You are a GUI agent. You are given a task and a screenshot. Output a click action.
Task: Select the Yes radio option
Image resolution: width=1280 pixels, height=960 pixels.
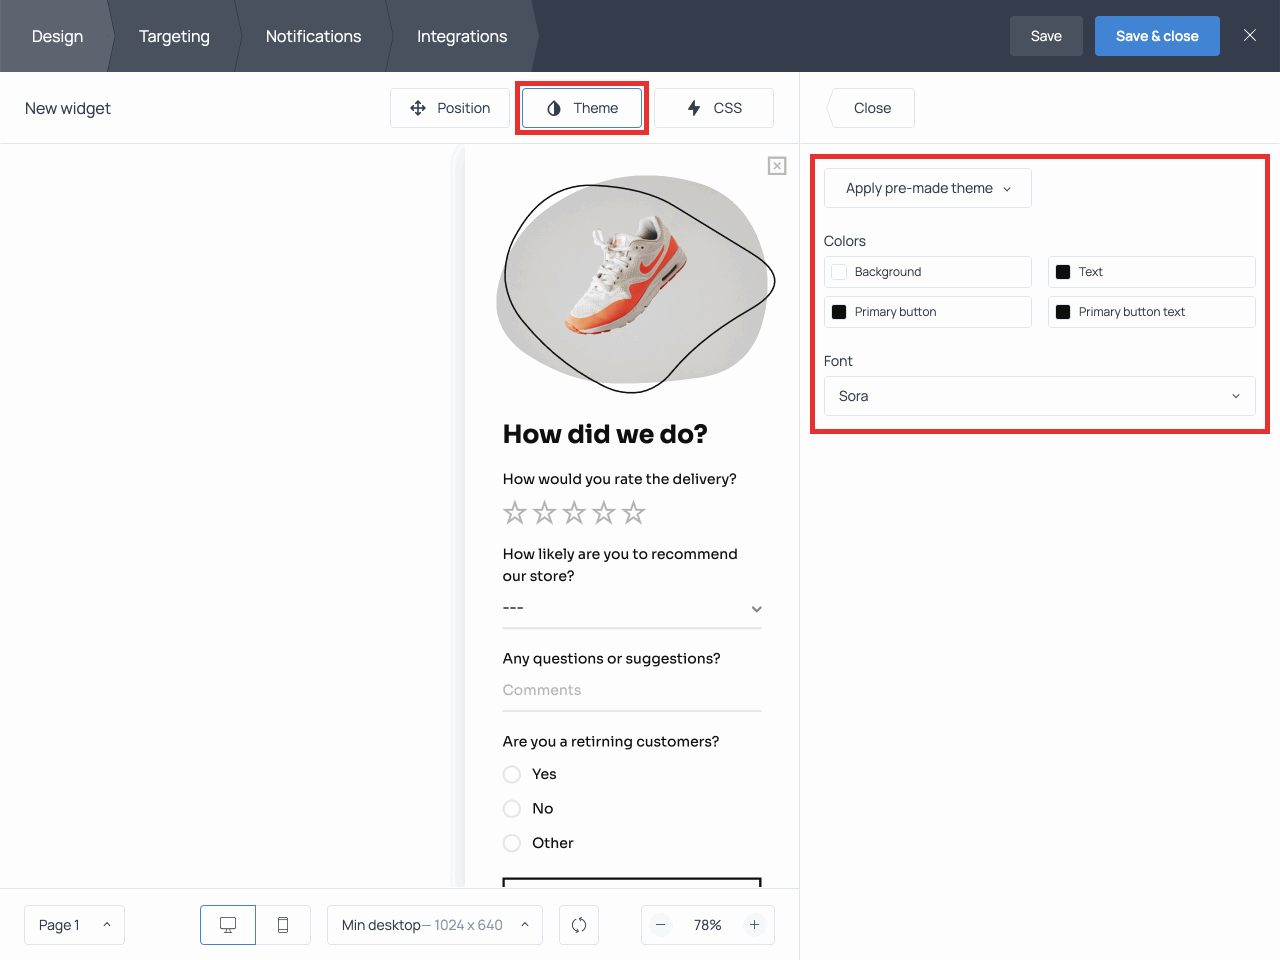(x=511, y=774)
